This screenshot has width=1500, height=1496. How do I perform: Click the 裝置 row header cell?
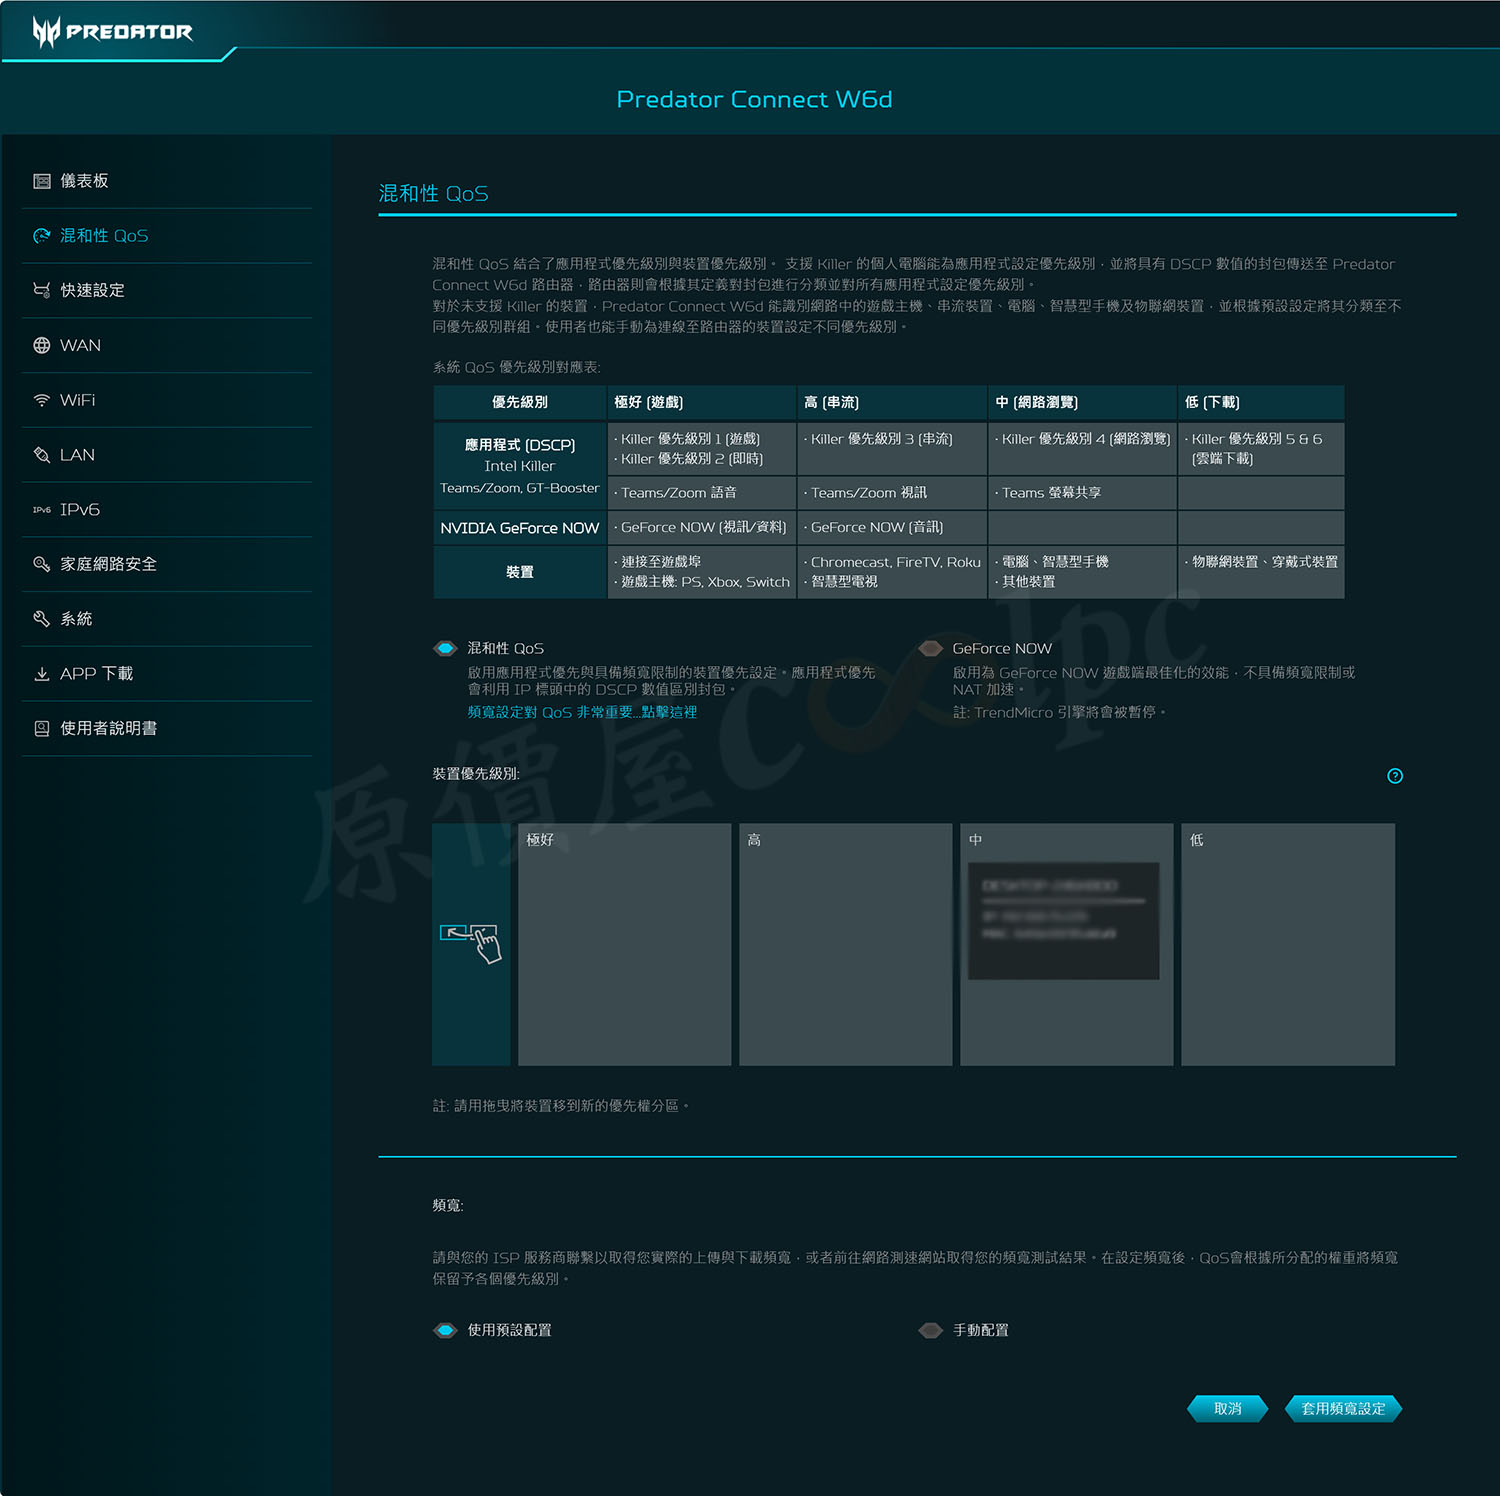(x=520, y=572)
